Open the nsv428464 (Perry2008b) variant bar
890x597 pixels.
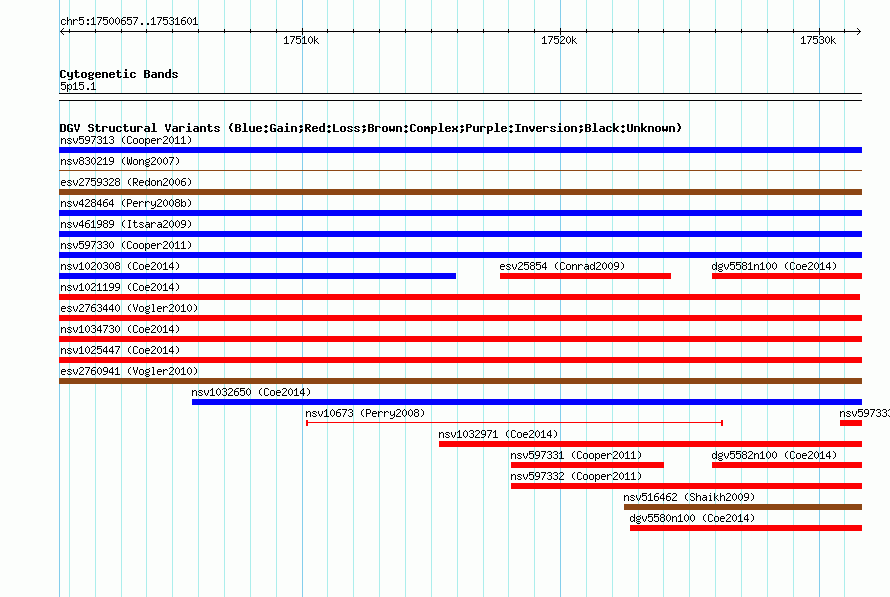[460, 213]
